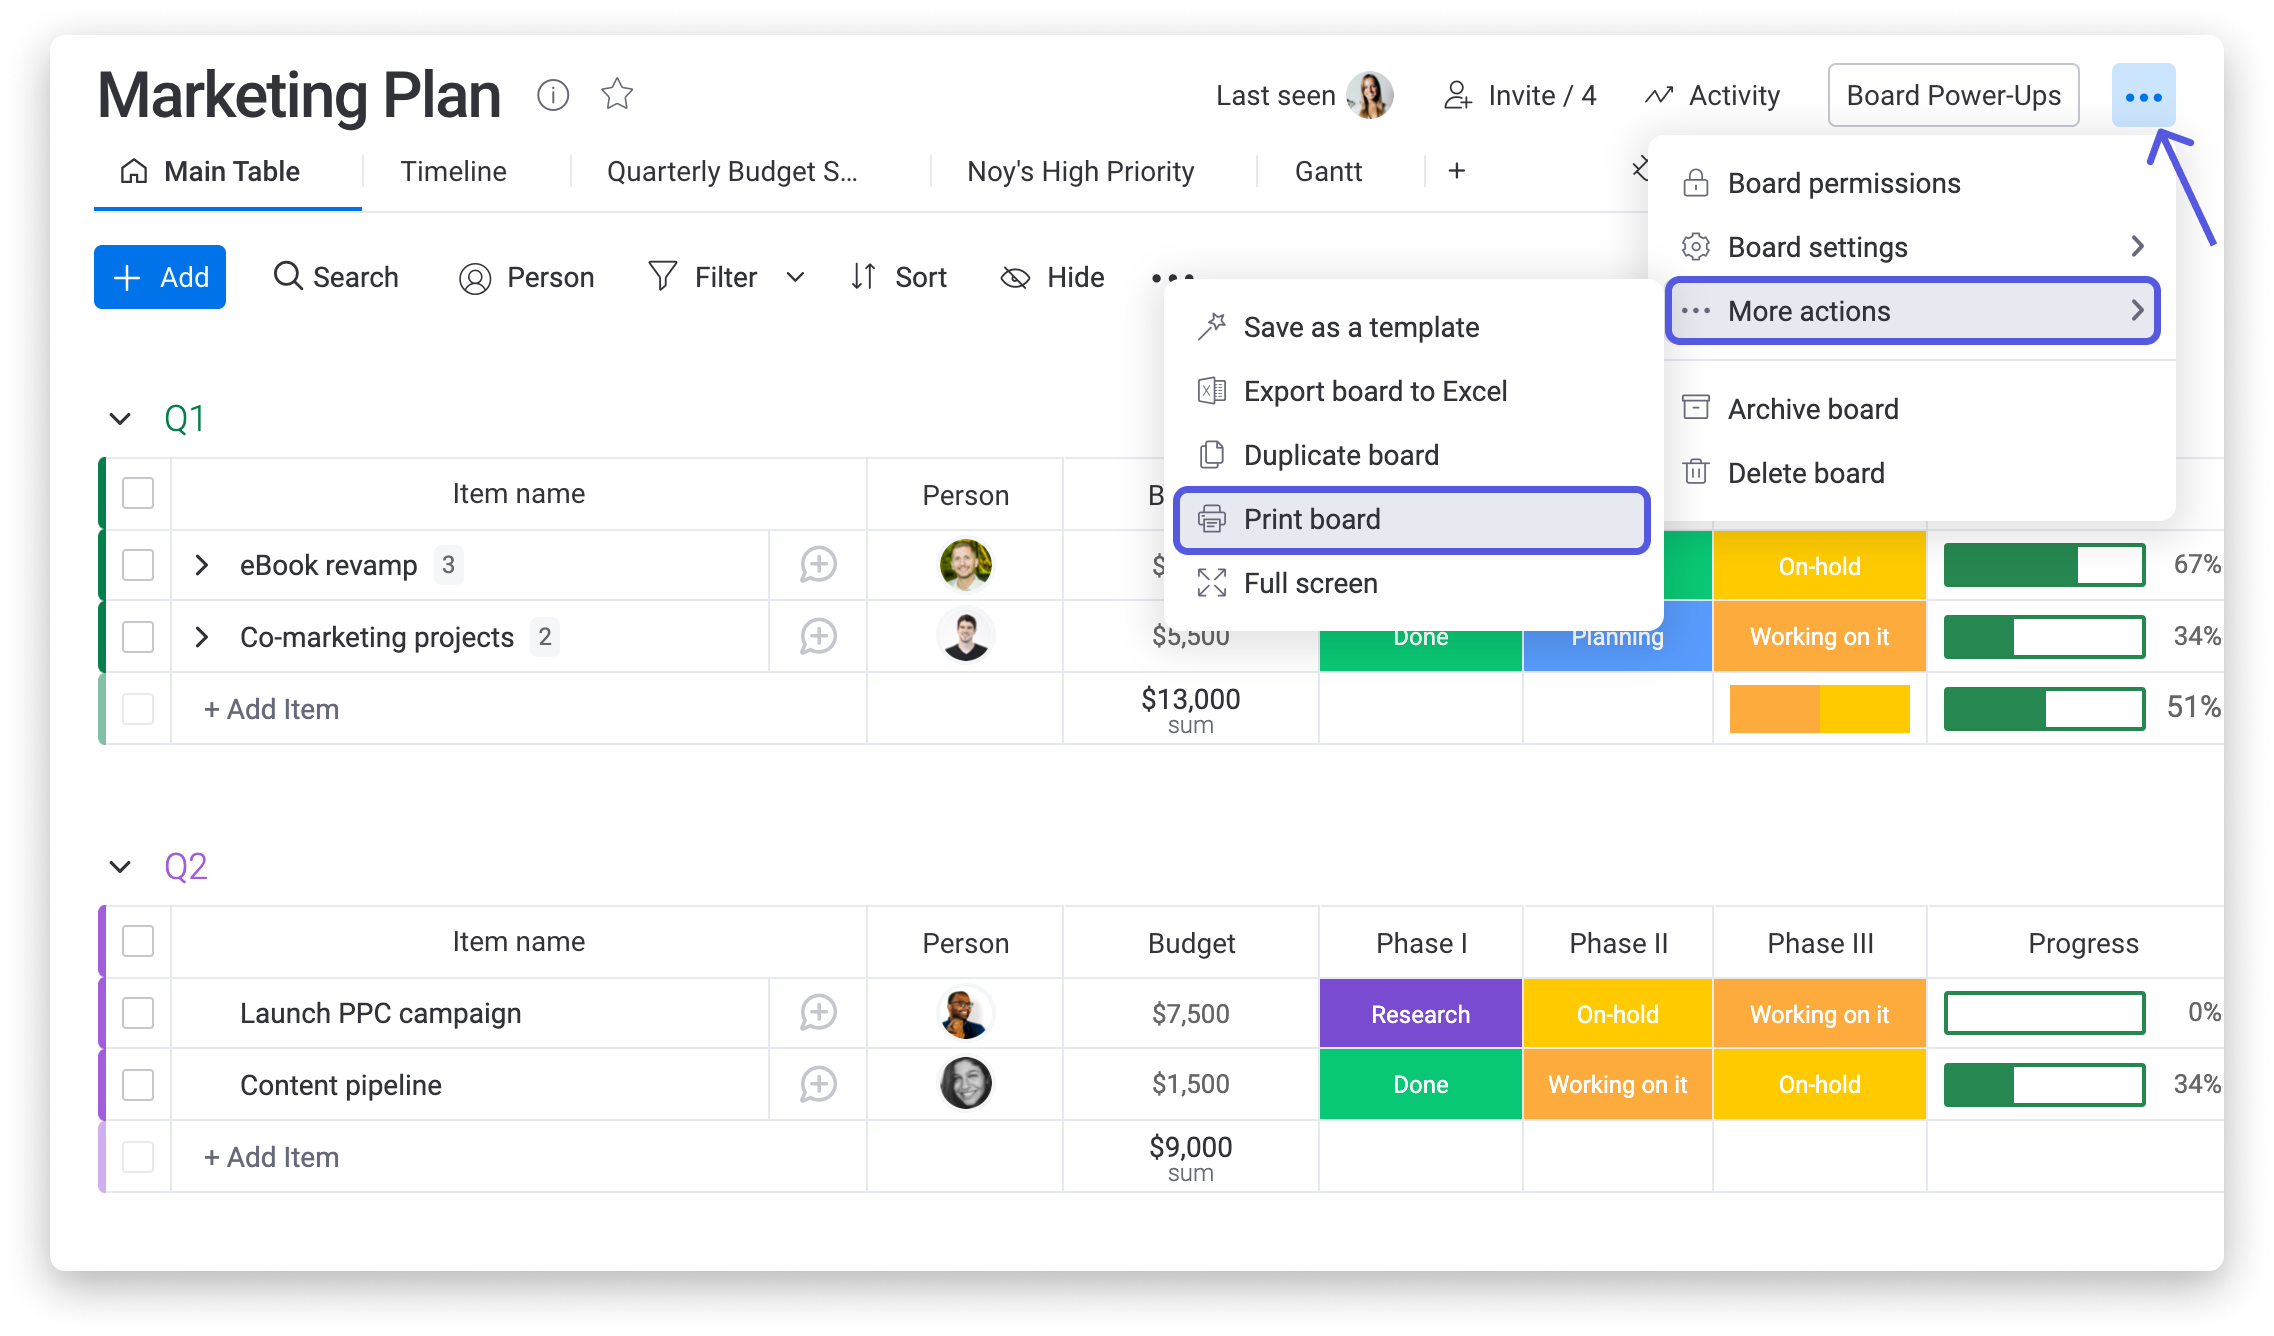Viewport: 2274px width, 1336px height.
Task: Click Add Item in Q1 group
Action: (x=271, y=709)
